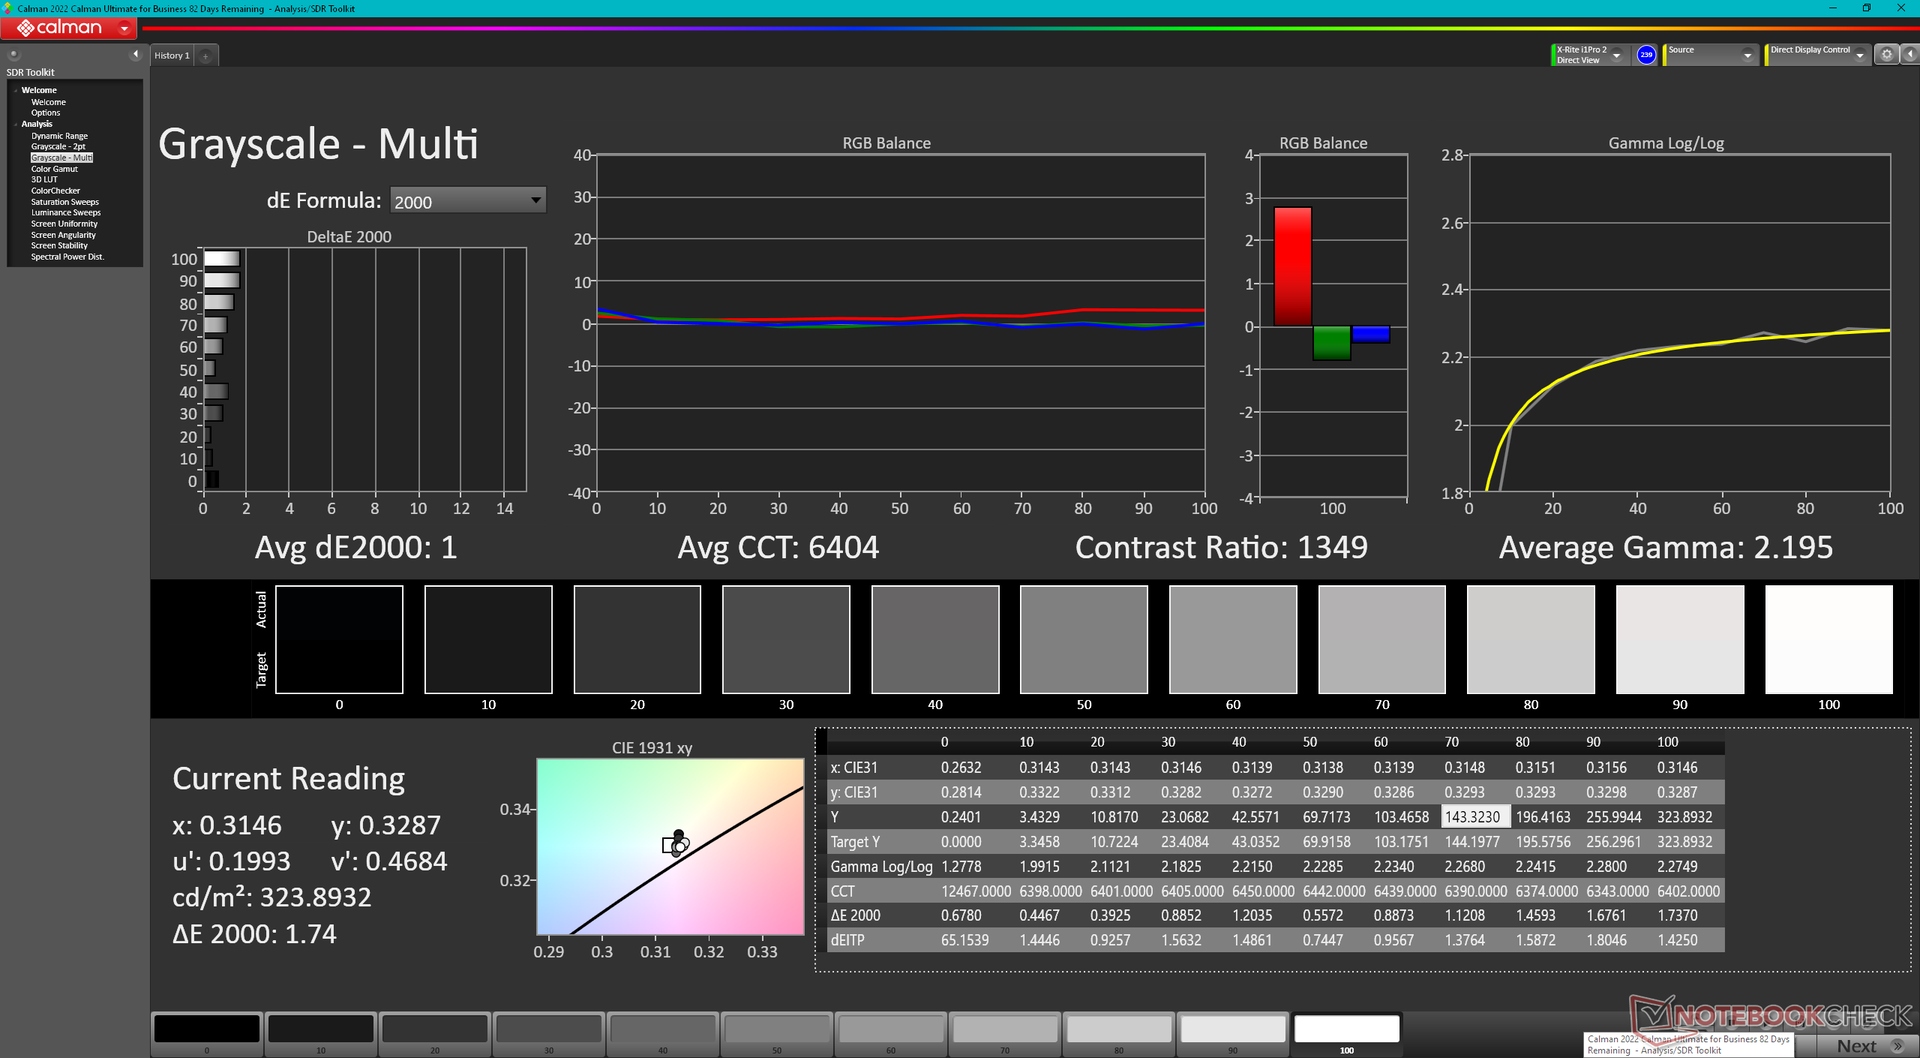Click the highlighted Y cell 143.3230
Image resolution: width=1920 pixels, height=1058 pixels.
[1473, 817]
